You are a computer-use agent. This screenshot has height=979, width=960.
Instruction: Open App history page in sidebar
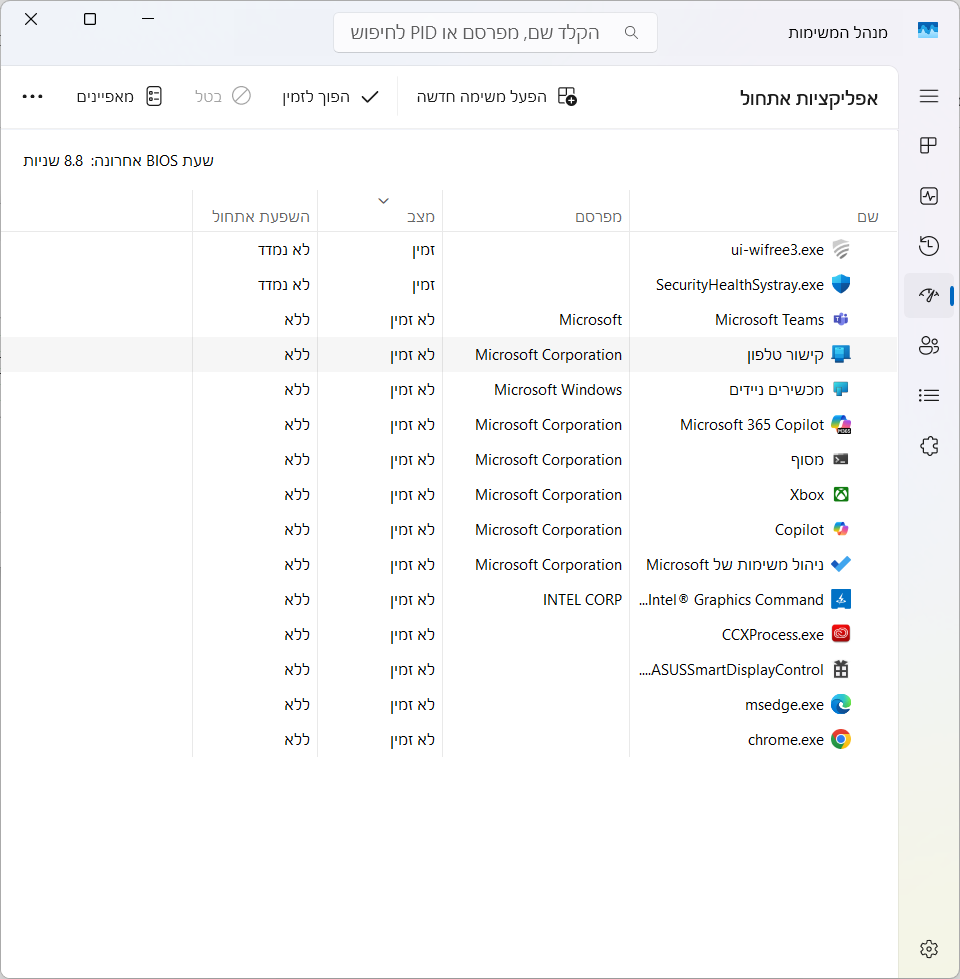(x=929, y=245)
